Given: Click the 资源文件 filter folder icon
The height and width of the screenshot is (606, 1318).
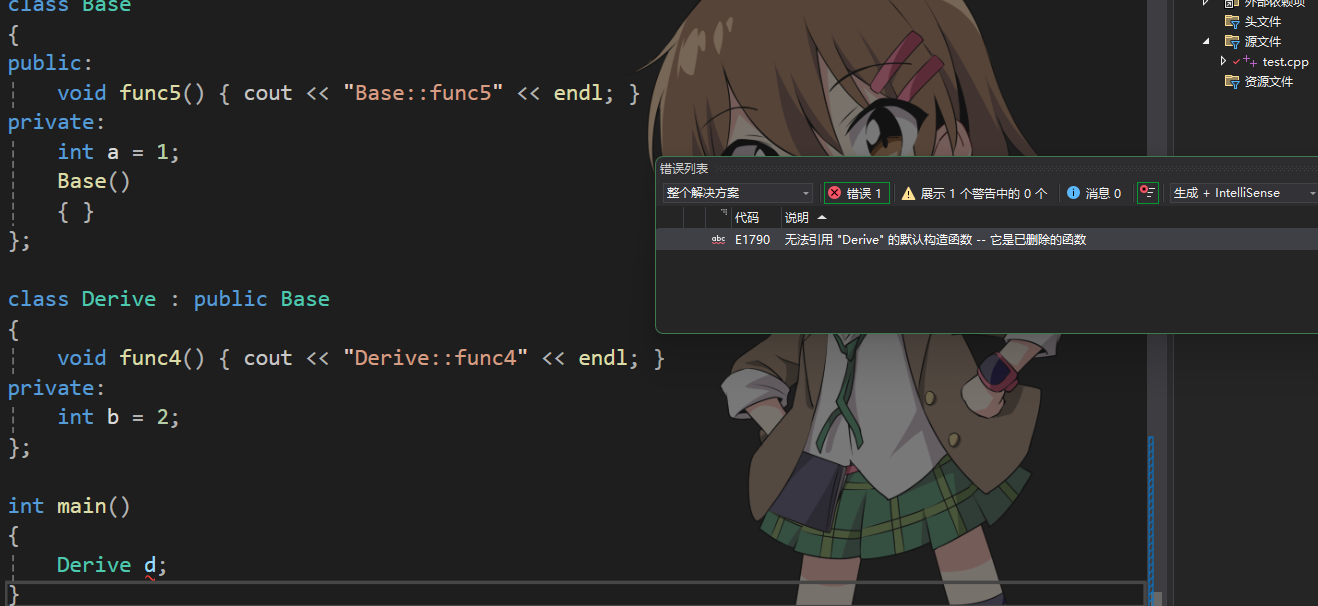Looking at the screenshot, I should (1232, 82).
